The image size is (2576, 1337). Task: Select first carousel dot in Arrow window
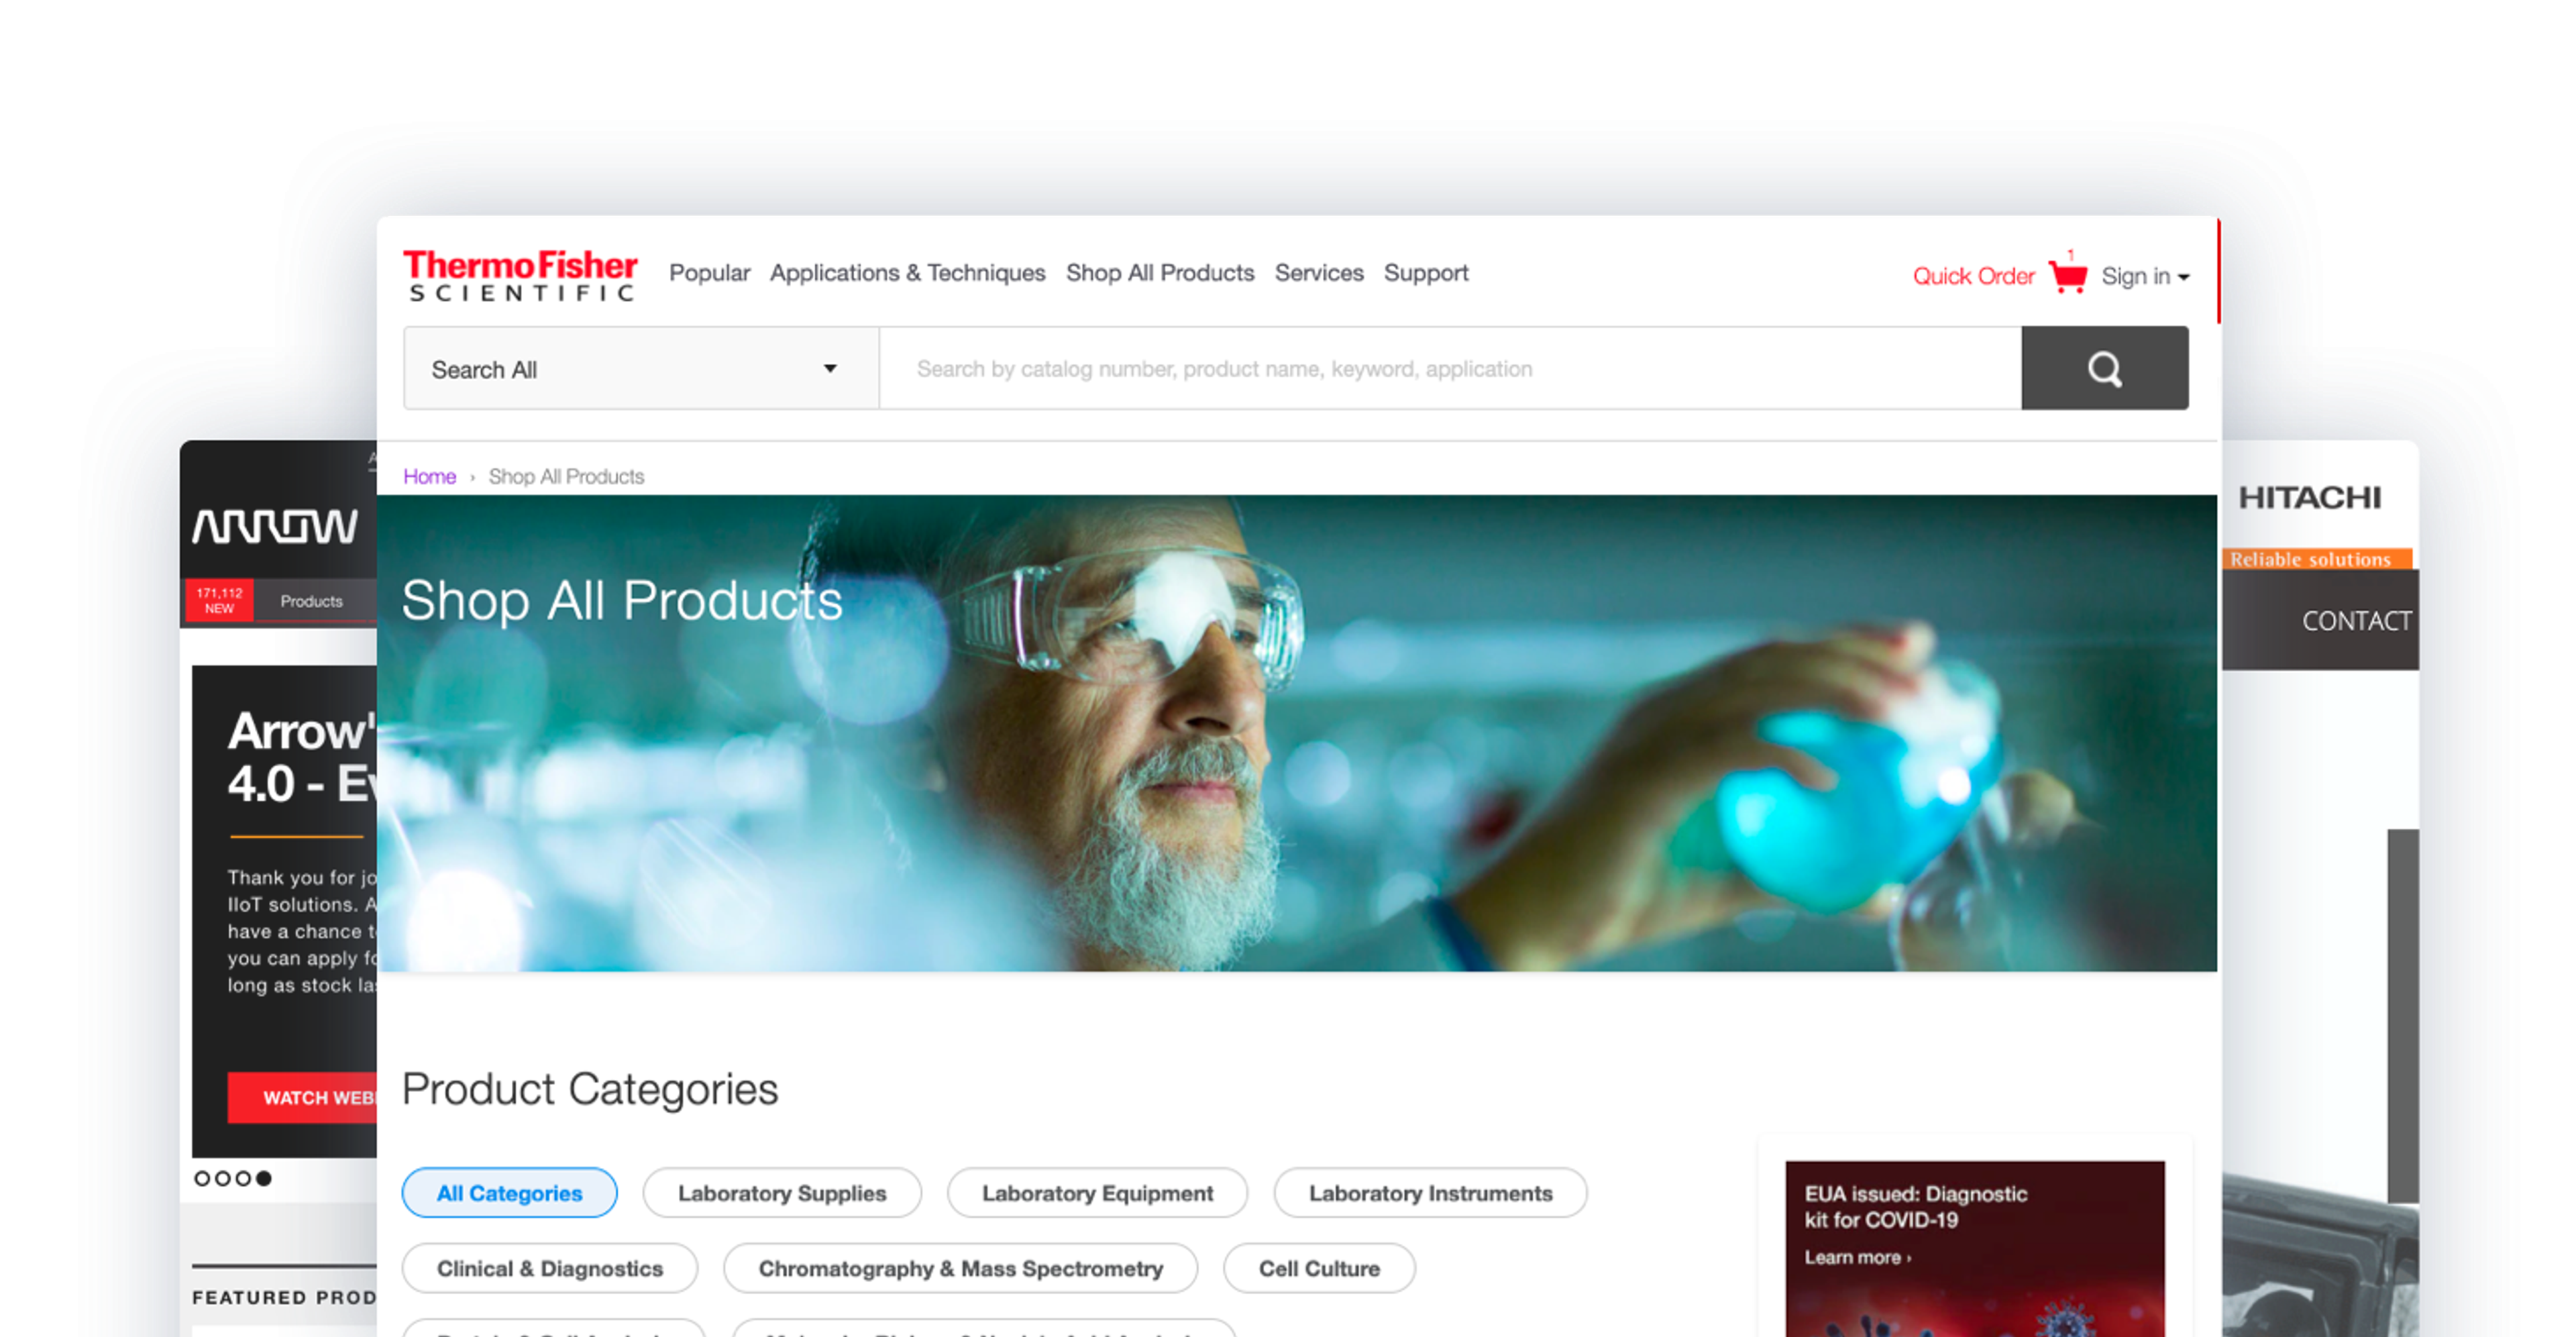202,1178
